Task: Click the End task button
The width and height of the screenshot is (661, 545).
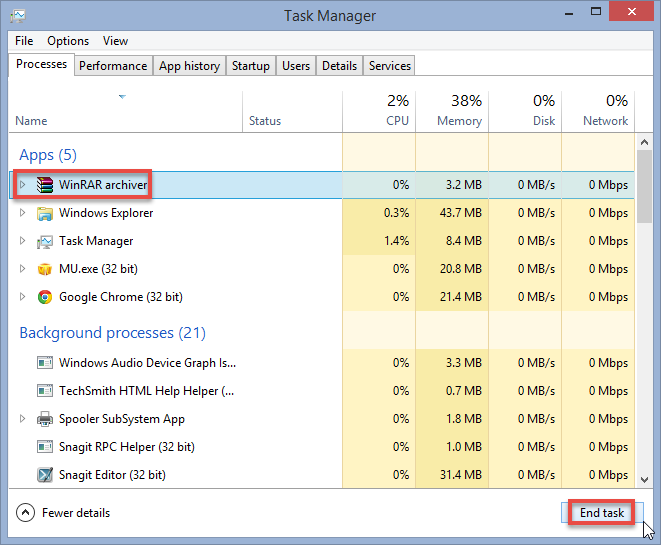Action: click(602, 513)
